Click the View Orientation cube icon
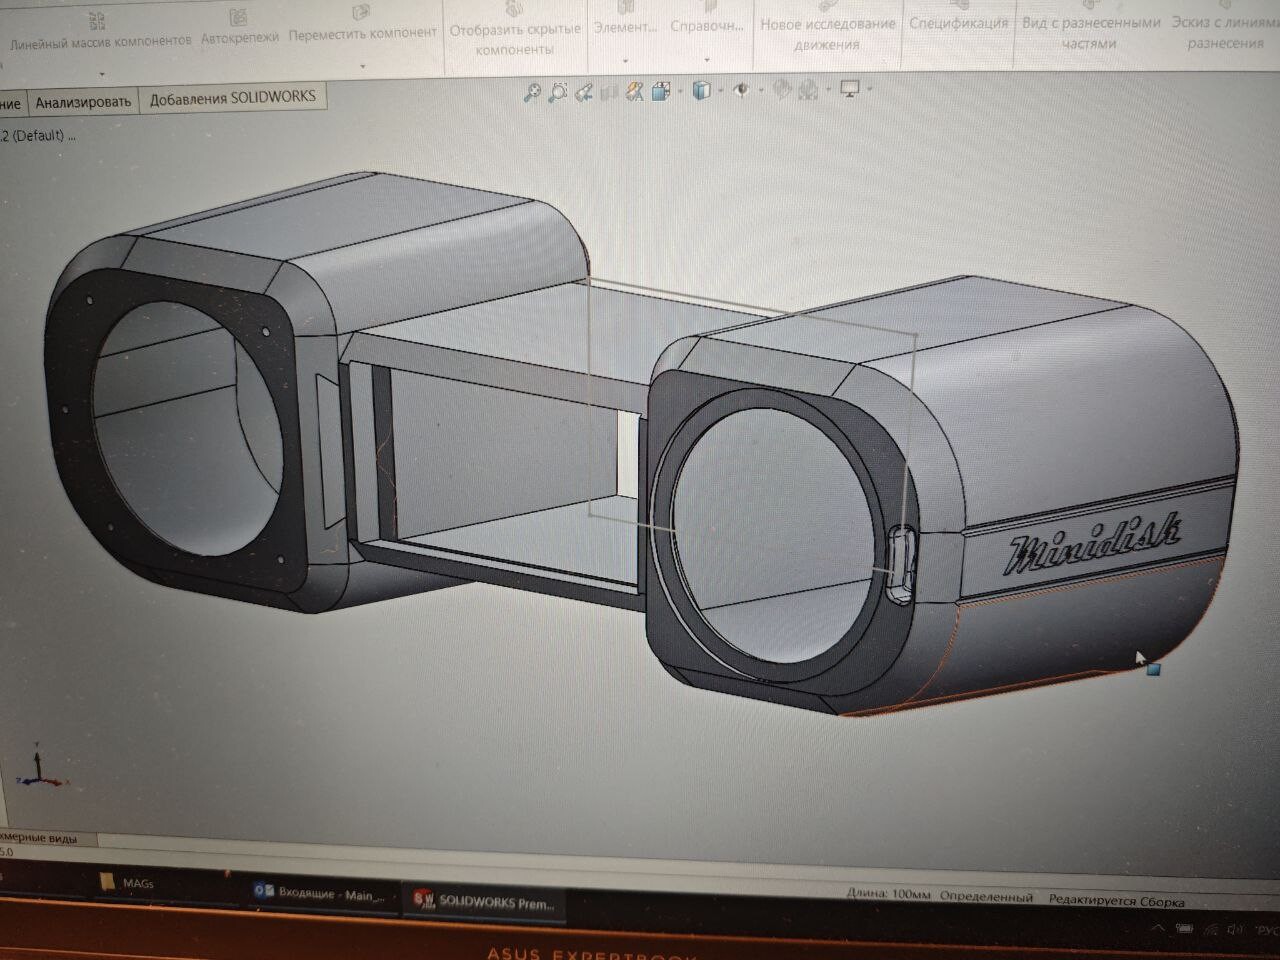 pos(661,91)
